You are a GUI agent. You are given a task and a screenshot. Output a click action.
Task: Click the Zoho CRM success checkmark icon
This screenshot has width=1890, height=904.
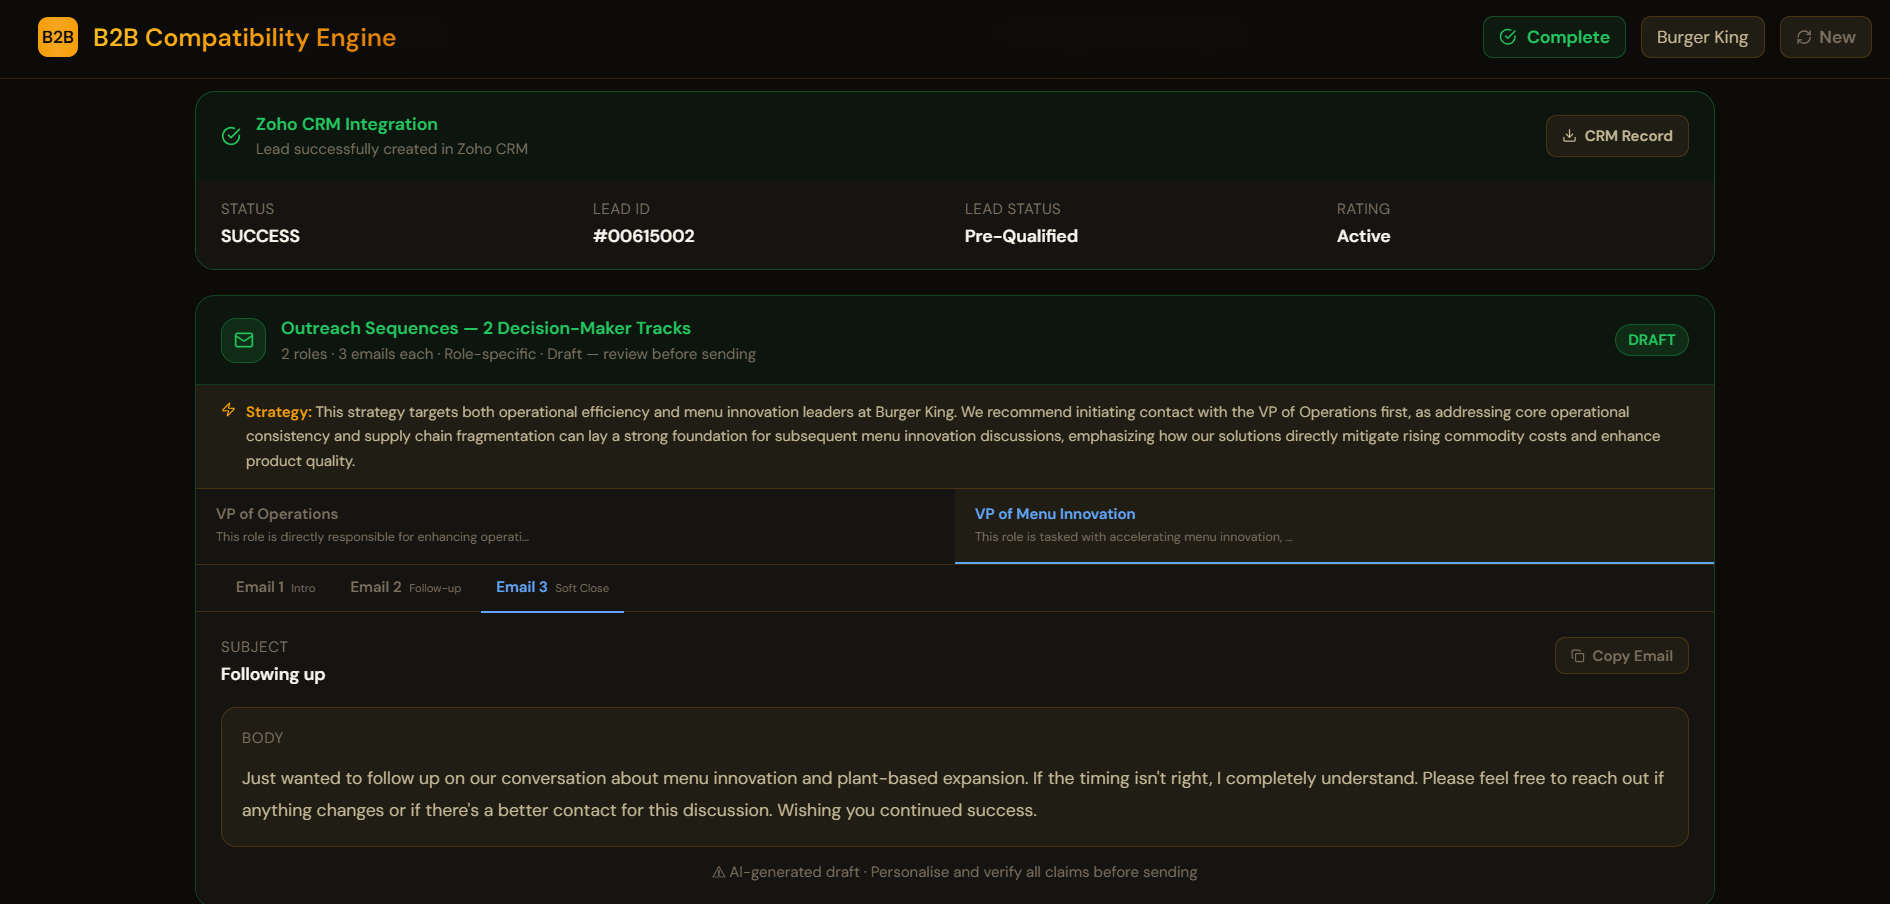pyautogui.click(x=231, y=136)
